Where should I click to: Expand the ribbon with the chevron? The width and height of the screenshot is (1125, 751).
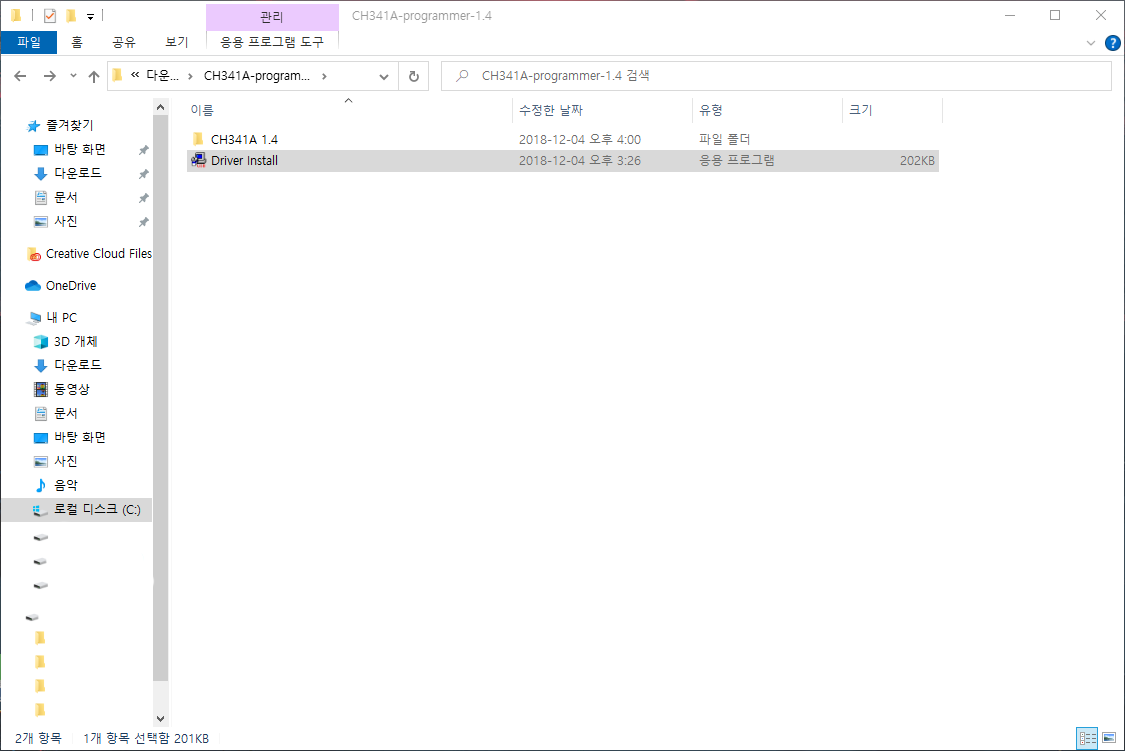[x=1091, y=43]
